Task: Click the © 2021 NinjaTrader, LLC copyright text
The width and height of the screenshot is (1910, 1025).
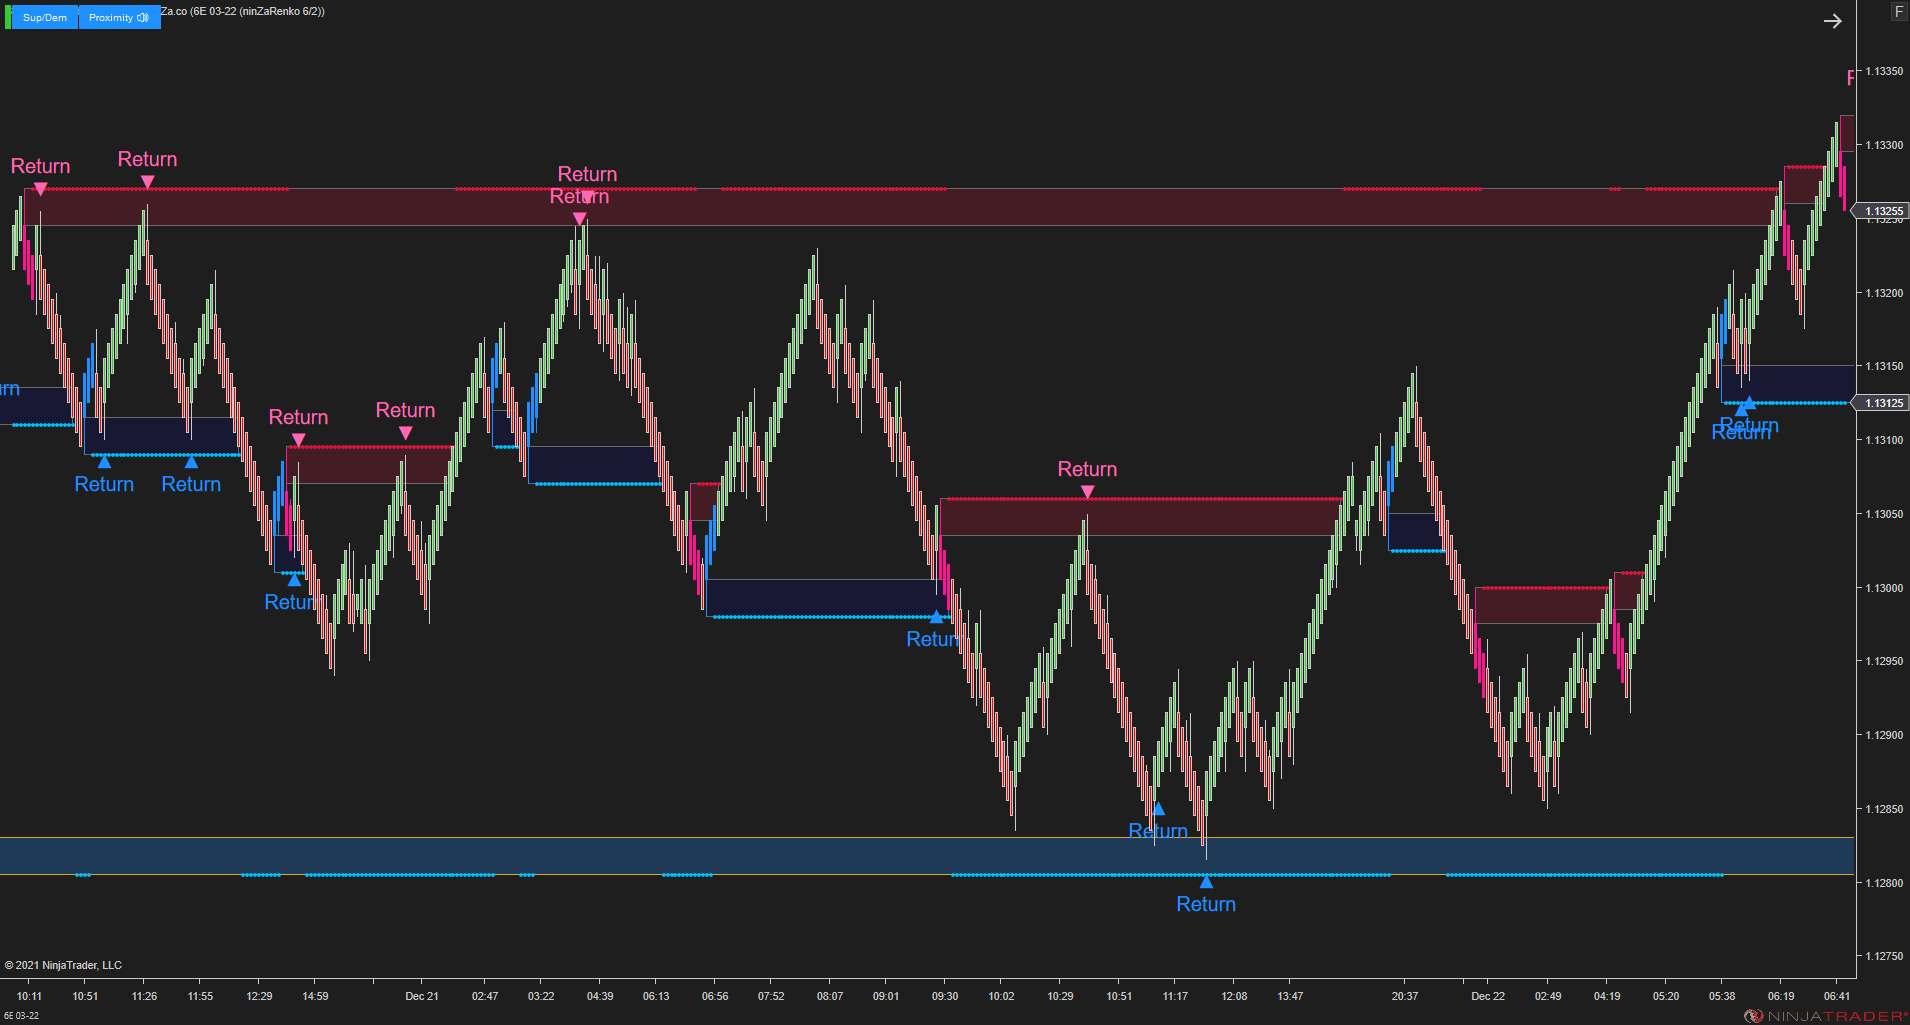Action: [x=64, y=964]
